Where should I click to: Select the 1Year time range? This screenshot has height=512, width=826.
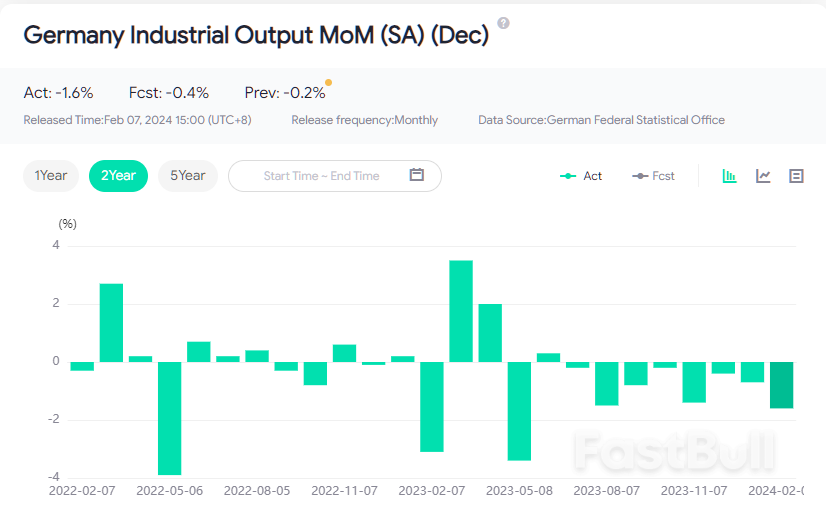(51, 176)
